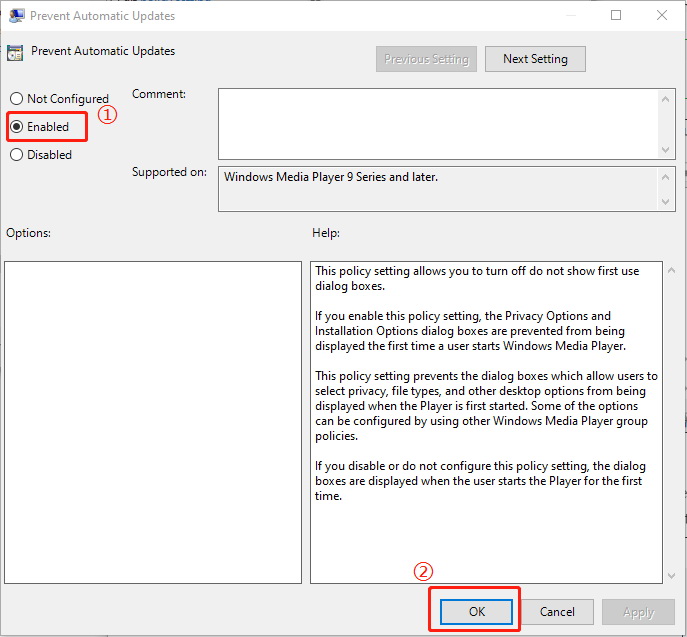Click the Help pane scroll-down arrow
The image size is (687, 637).
click(x=671, y=575)
